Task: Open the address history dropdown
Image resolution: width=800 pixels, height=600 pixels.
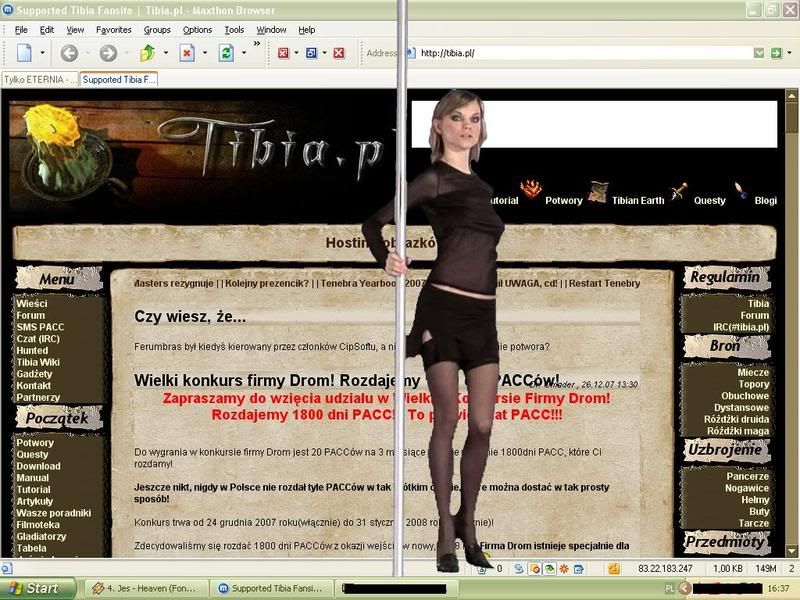Action: point(759,53)
